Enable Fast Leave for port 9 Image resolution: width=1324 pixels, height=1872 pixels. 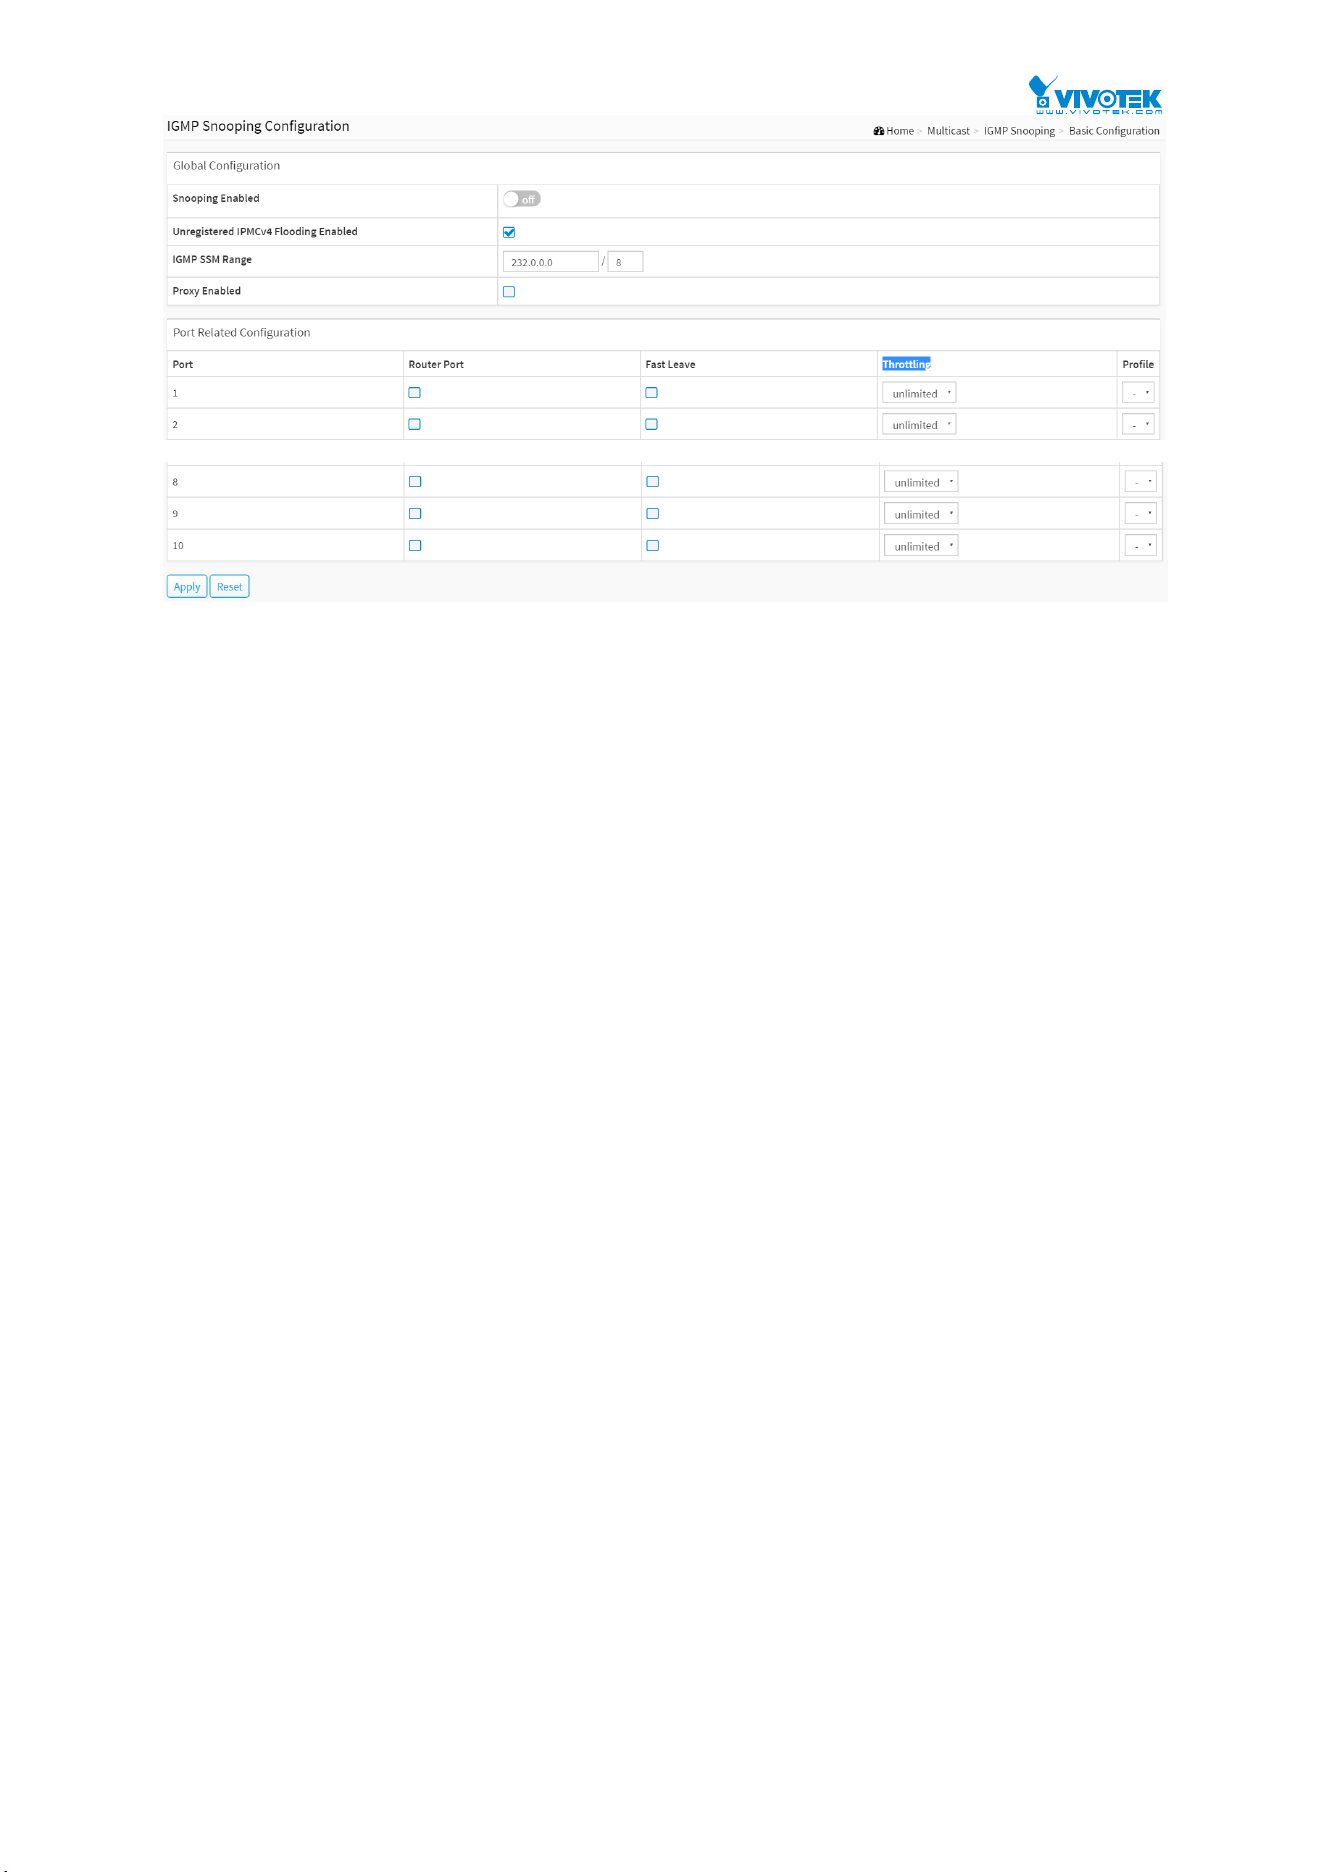(652, 514)
